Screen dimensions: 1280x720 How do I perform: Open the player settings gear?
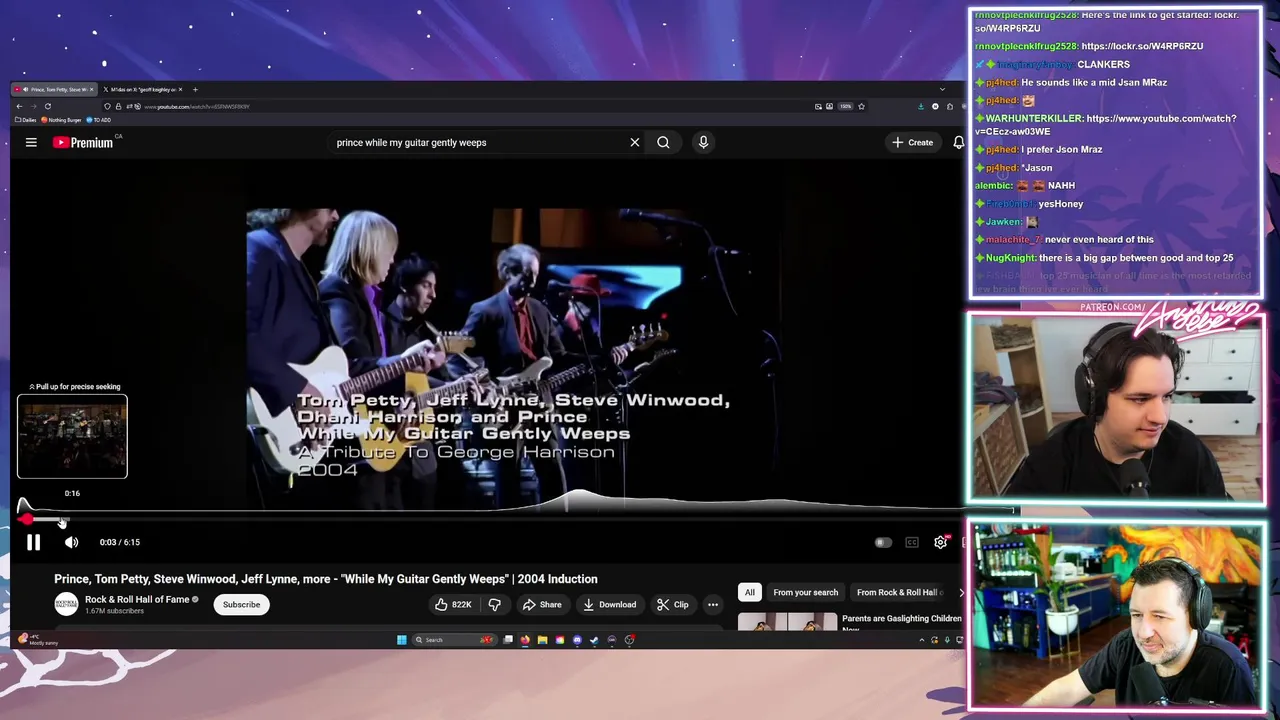tap(941, 542)
